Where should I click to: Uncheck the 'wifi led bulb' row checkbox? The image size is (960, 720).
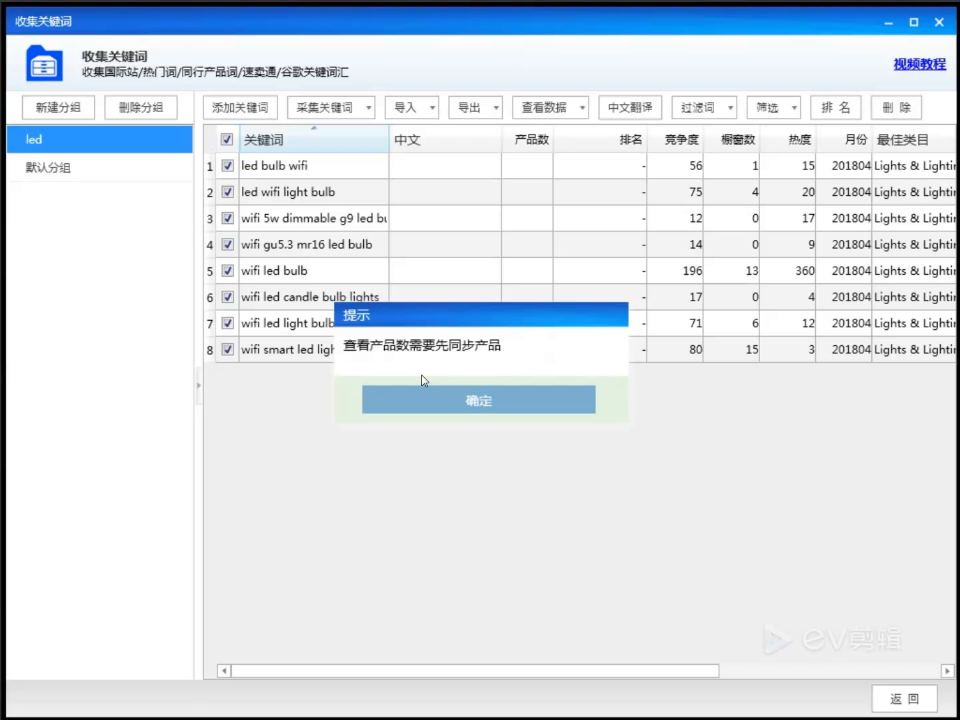(x=227, y=271)
